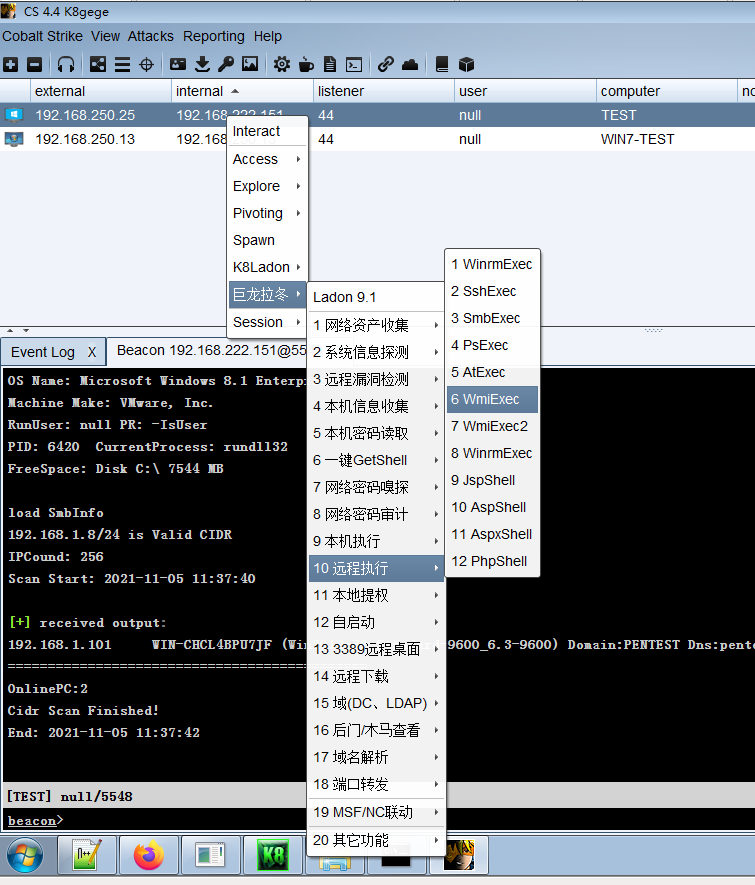The height and width of the screenshot is (885, 755).
Task: Open 20 其它功能 submenu
Action: pos(376,840)
